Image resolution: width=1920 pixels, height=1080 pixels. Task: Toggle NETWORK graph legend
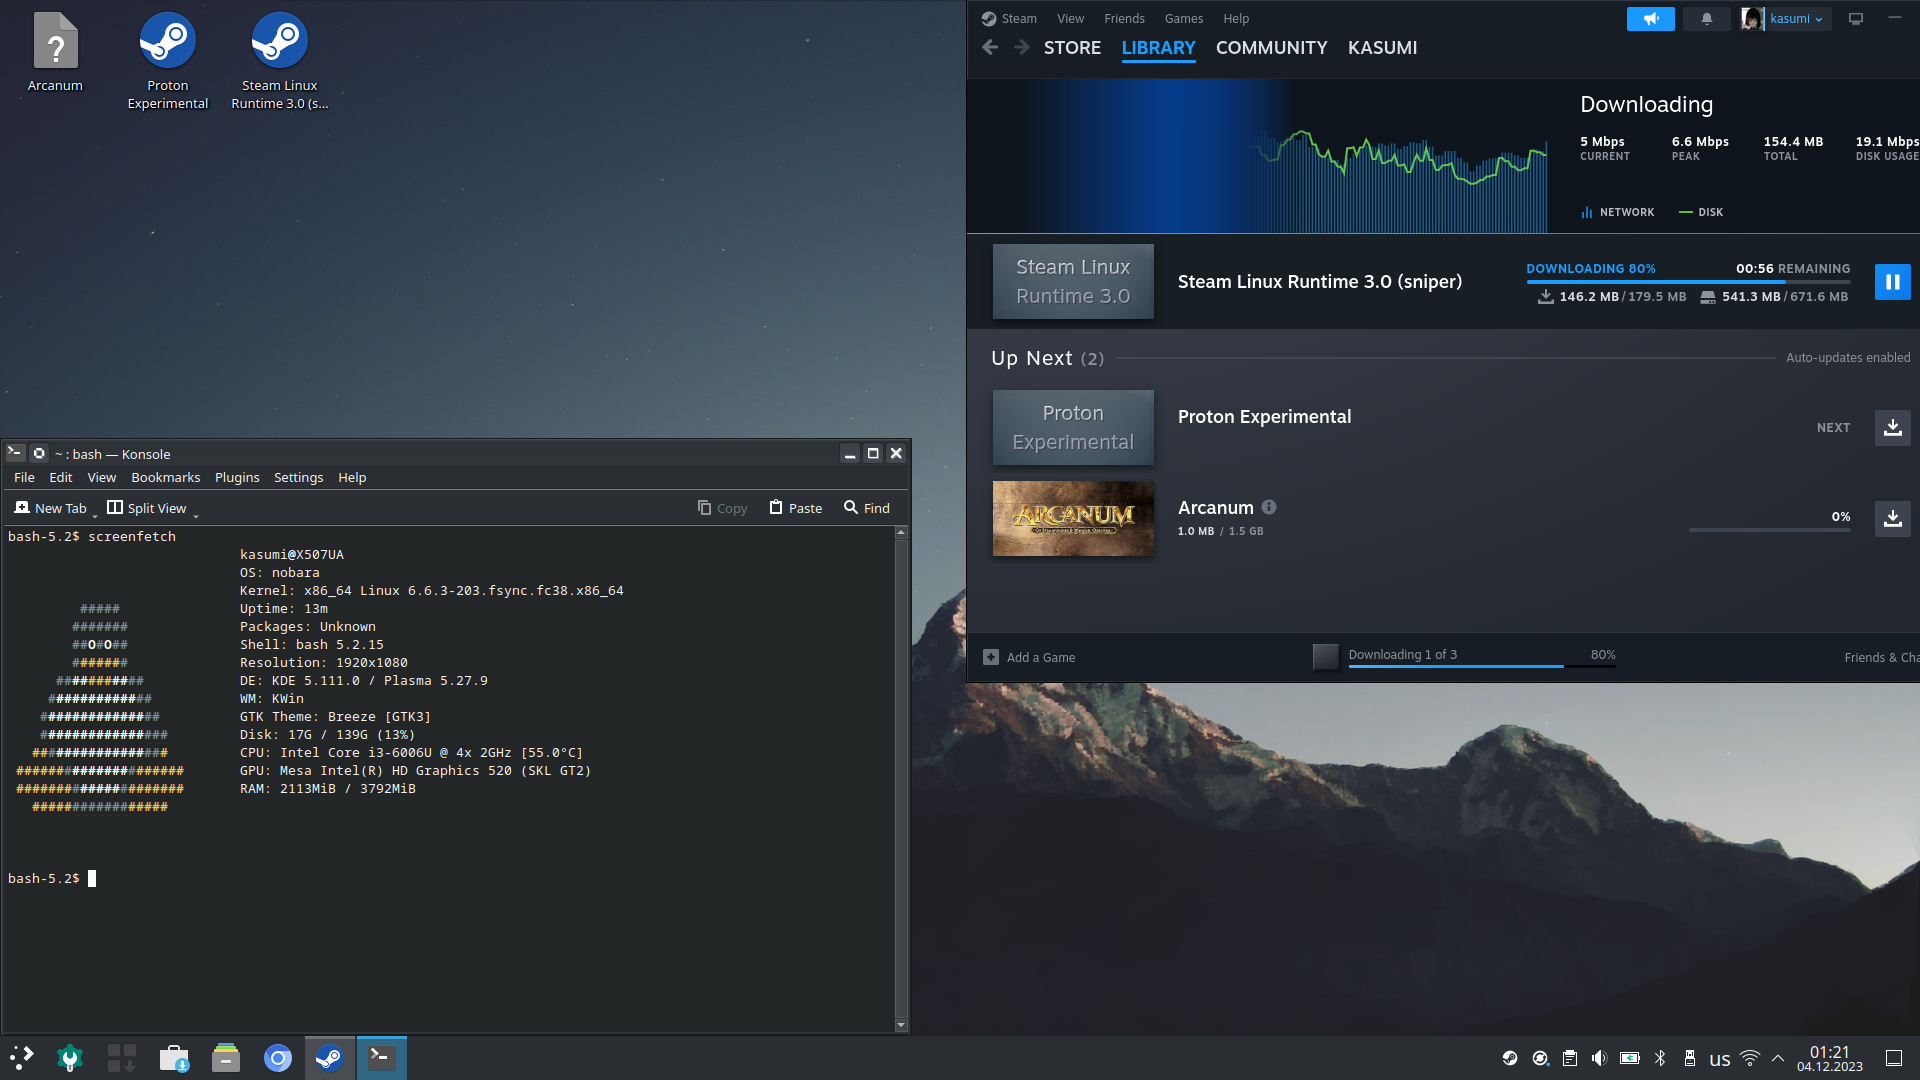click(1617, 212)
